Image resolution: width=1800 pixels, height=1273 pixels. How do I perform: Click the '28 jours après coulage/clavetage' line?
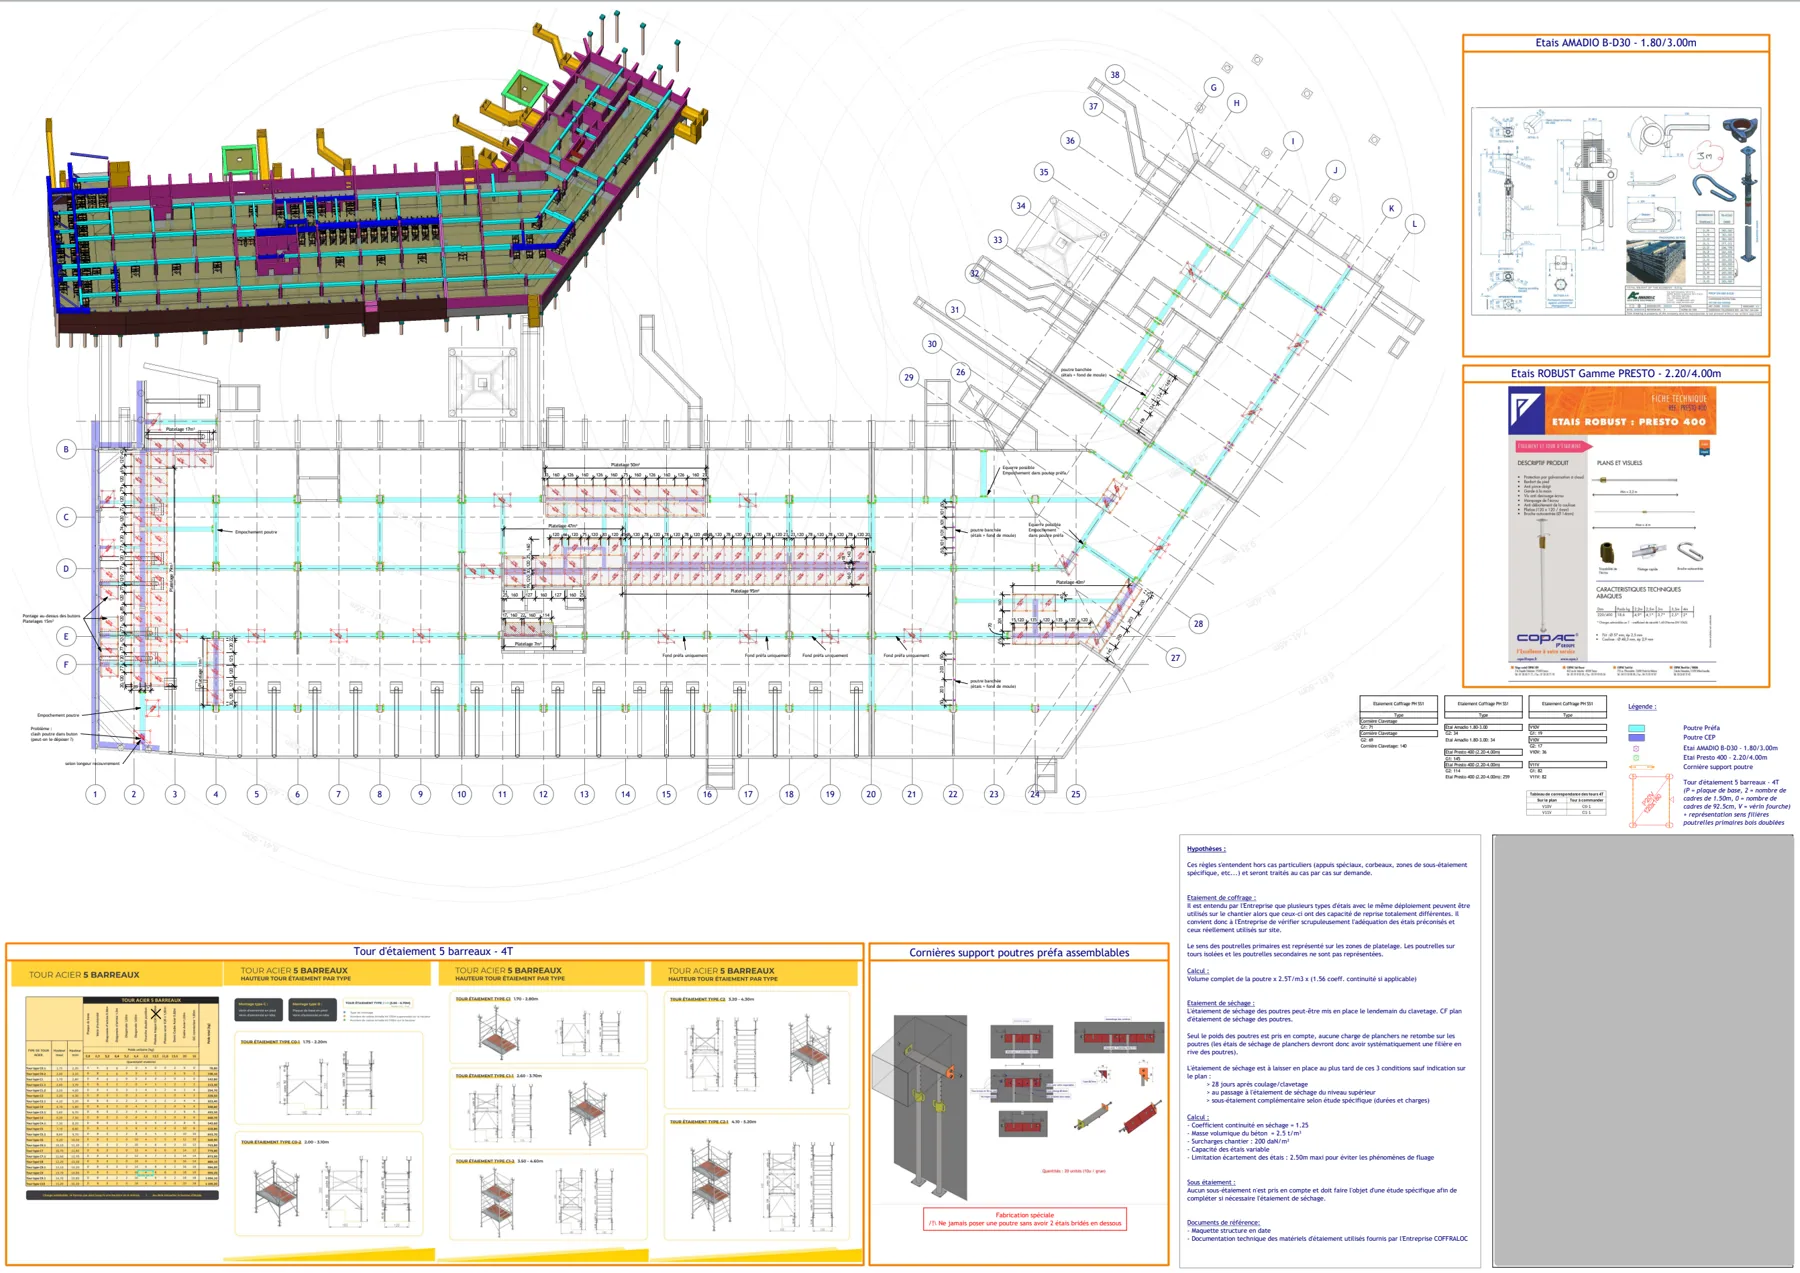[x=1257, y=1084]
